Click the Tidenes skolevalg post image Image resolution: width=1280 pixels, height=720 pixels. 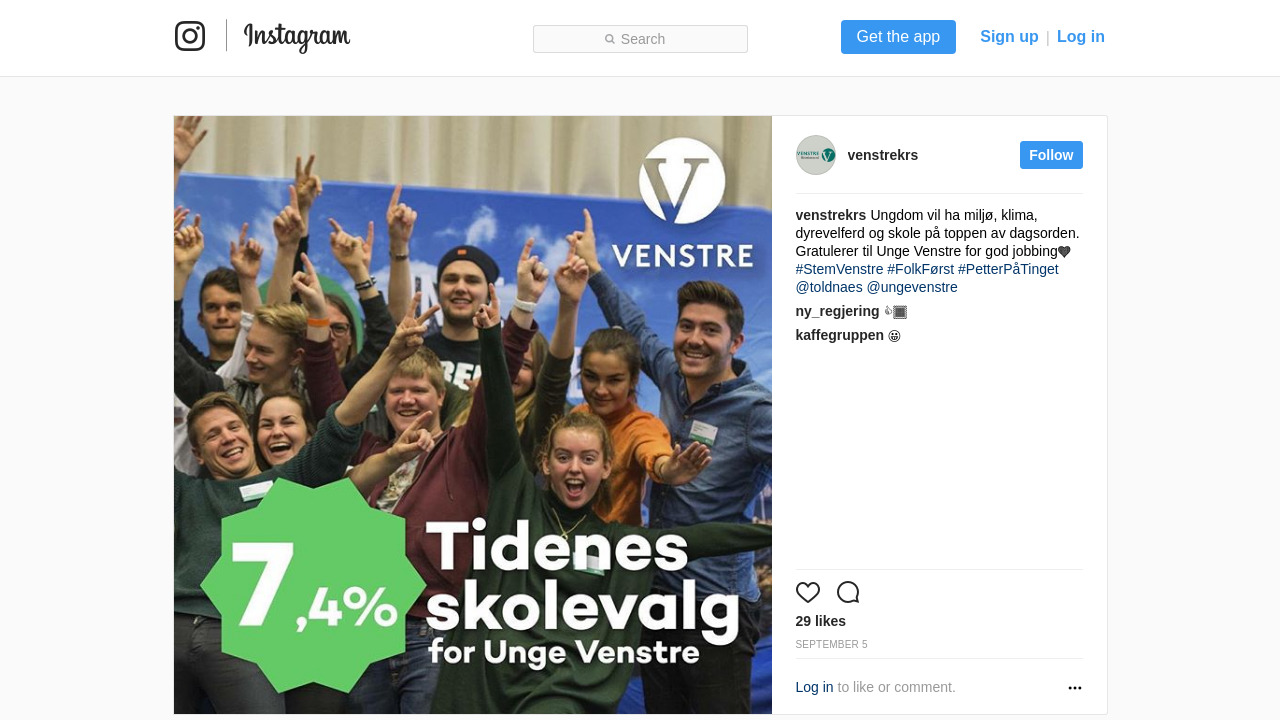[473, 415]
